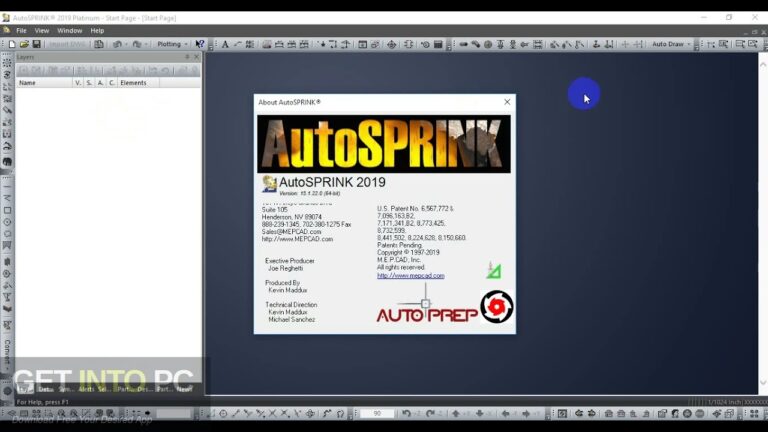Create a new drawing with New icon
This screenshot has height=432, width=768.
click(12, 44)
